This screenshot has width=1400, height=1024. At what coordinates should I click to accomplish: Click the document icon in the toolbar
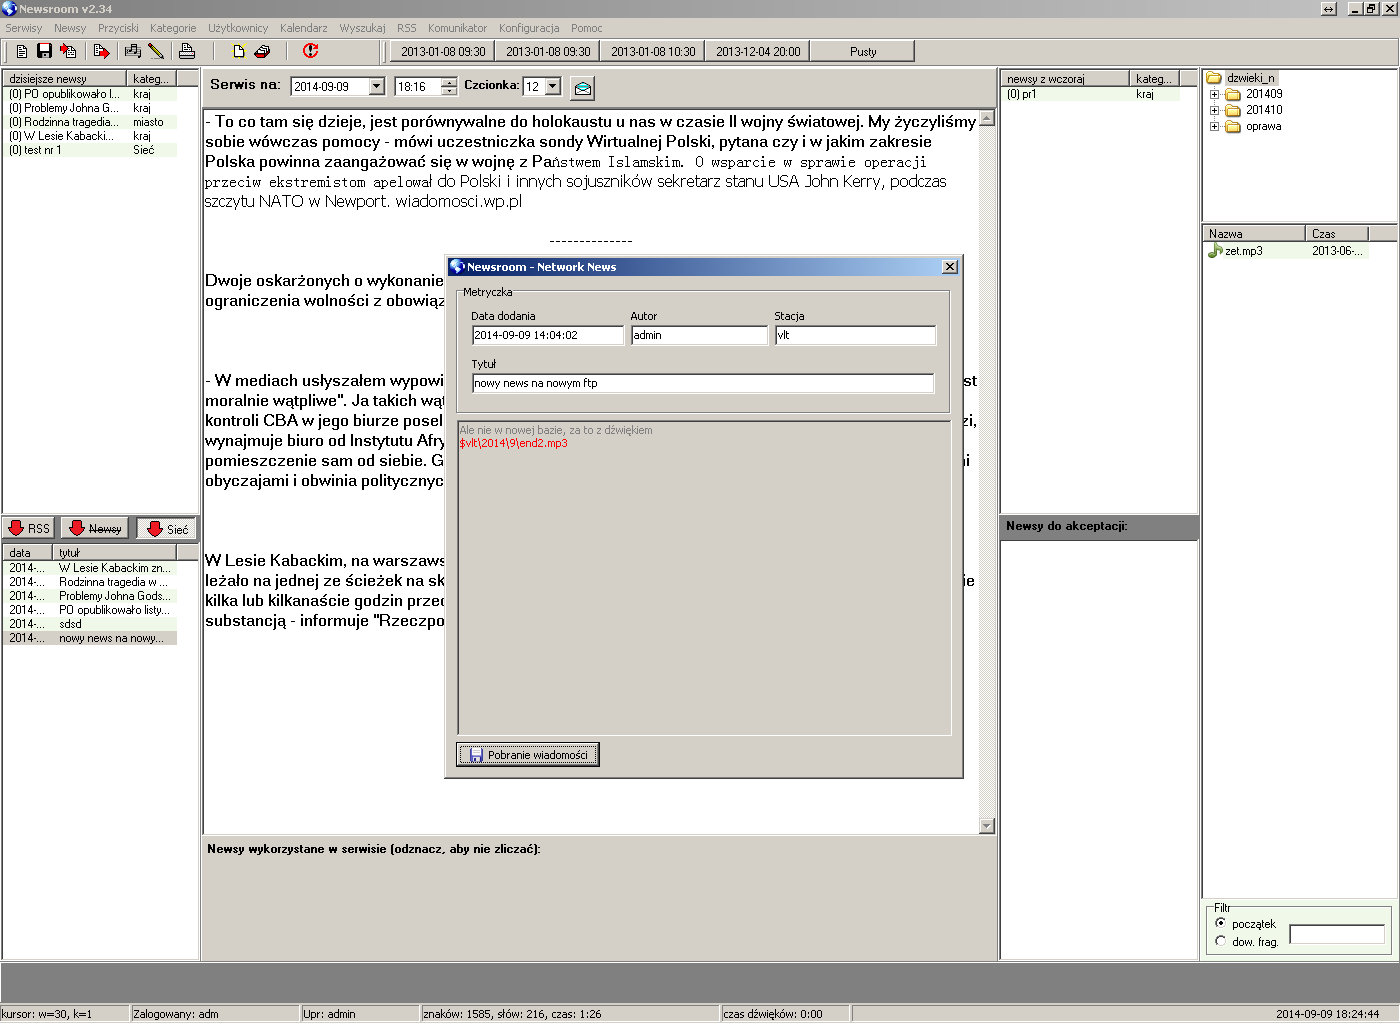pyautogui.click(x=22, y=51)
